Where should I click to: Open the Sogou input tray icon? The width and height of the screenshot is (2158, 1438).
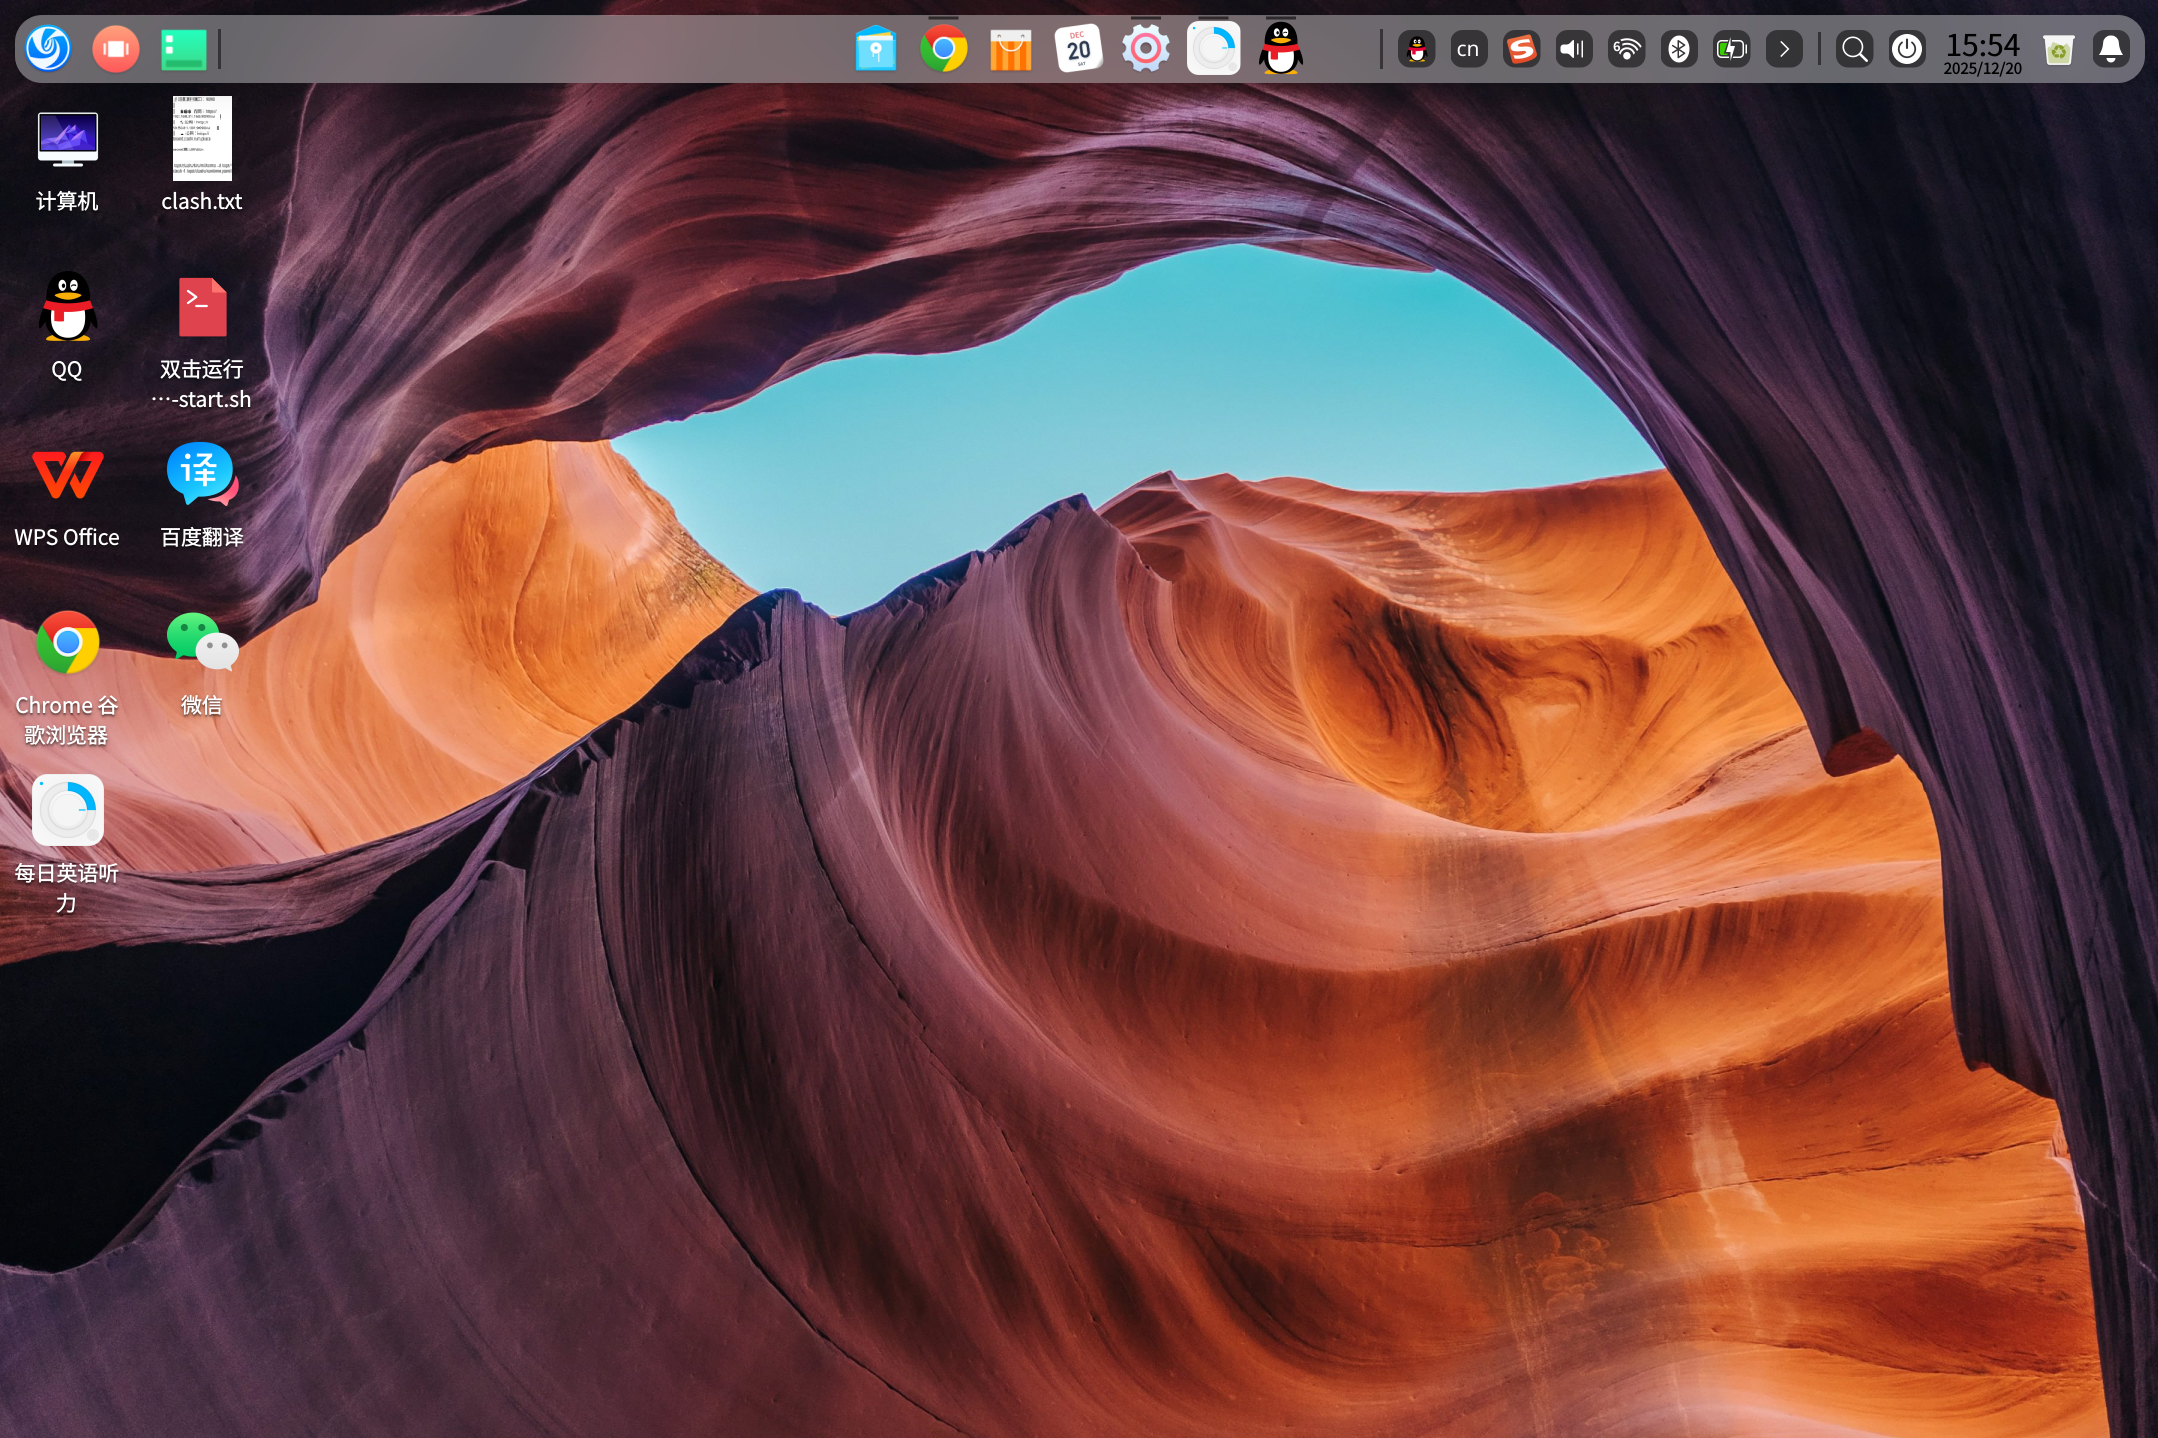pyautogui.click(x=1521, y=49)
